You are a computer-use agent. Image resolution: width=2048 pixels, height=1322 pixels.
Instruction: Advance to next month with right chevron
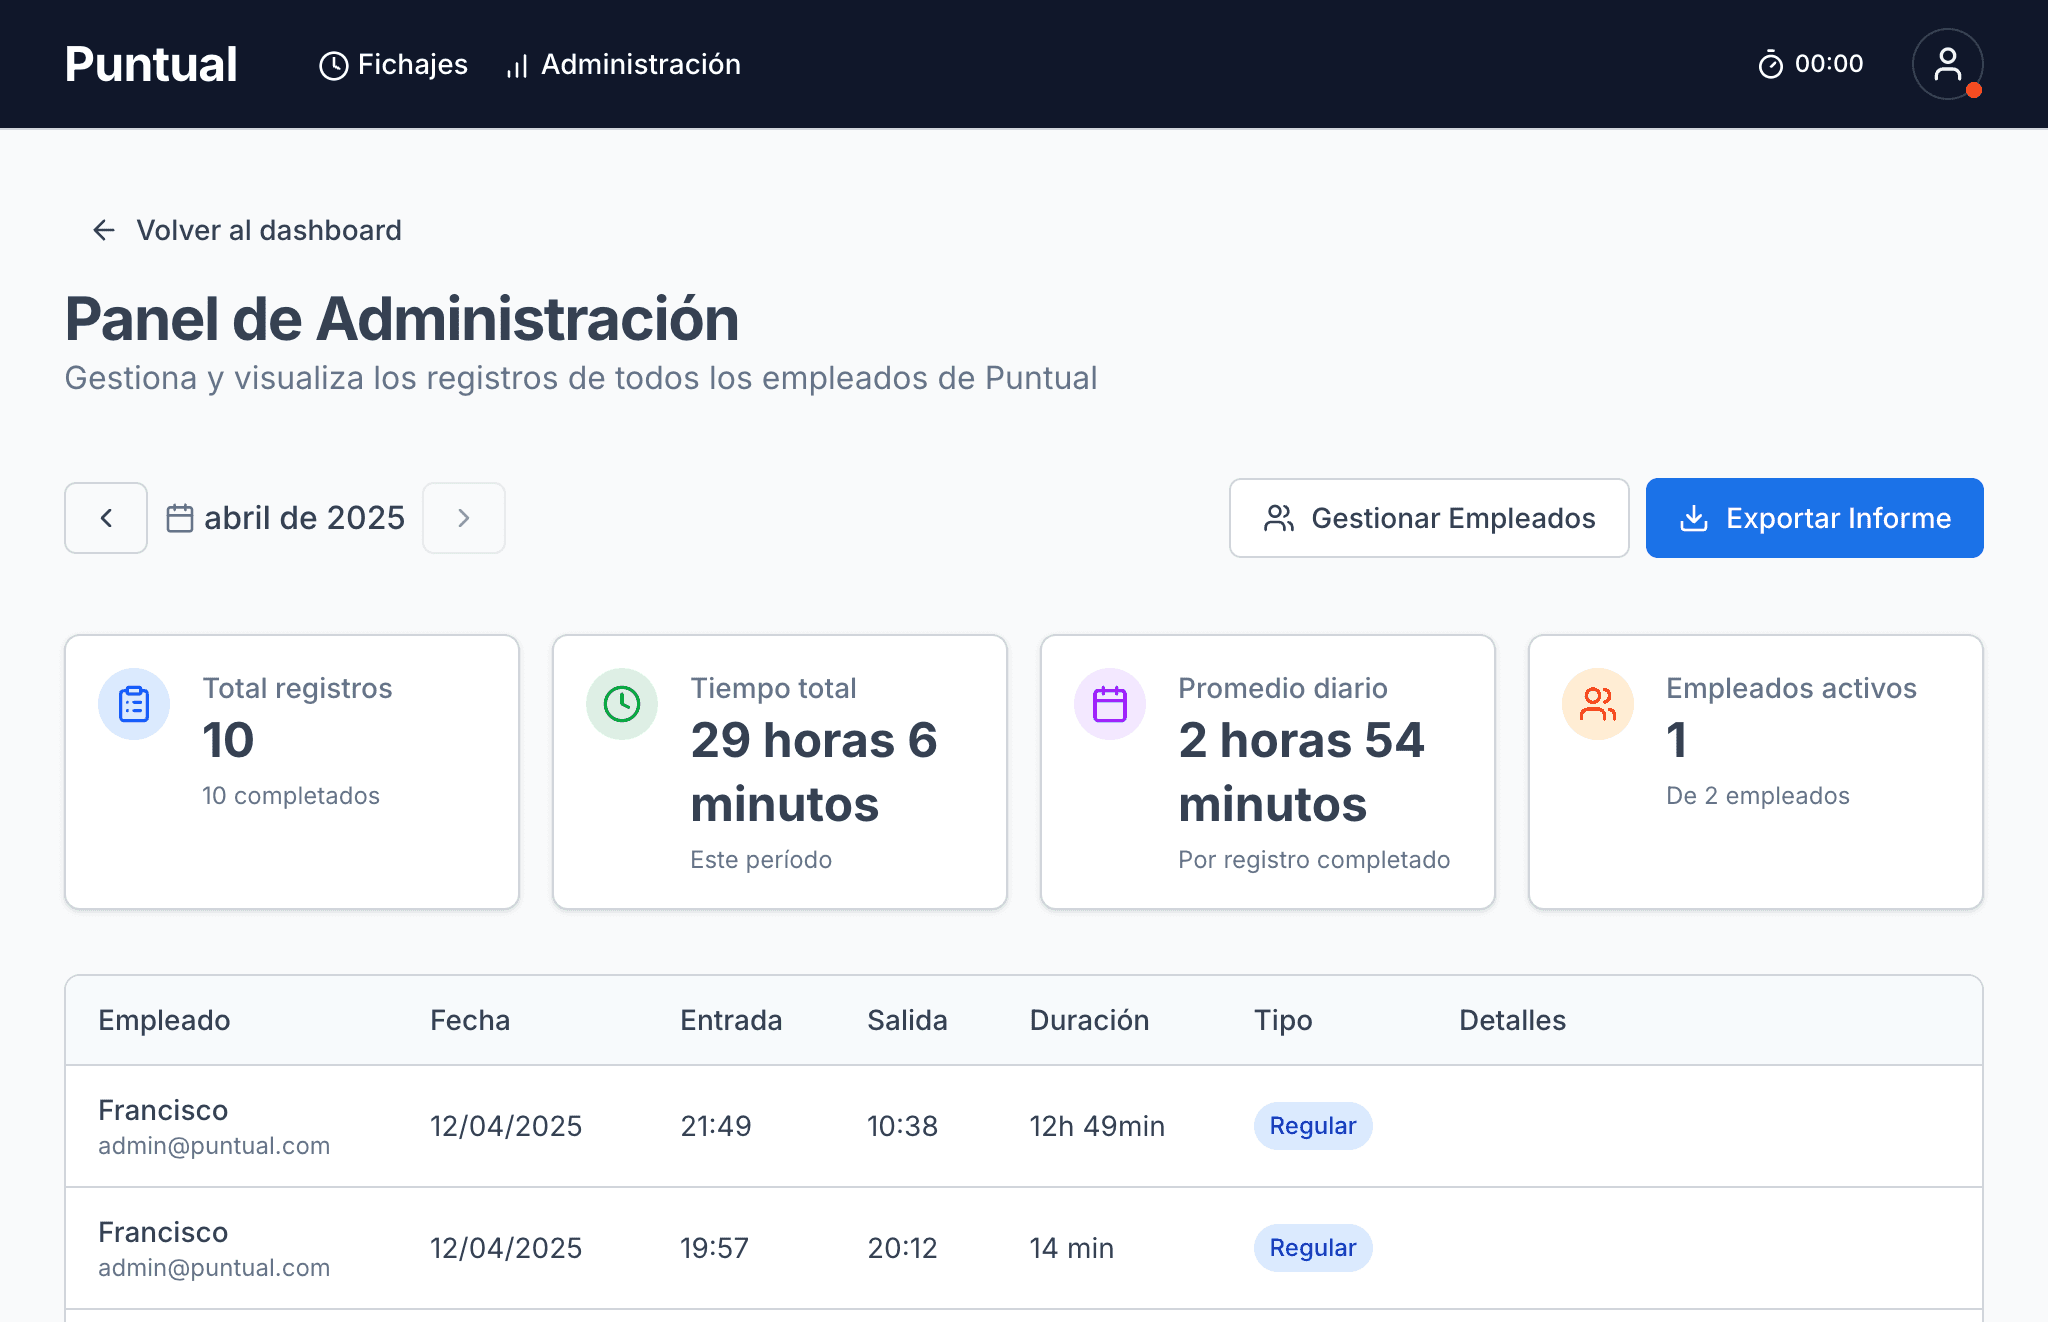coord(463,518)
